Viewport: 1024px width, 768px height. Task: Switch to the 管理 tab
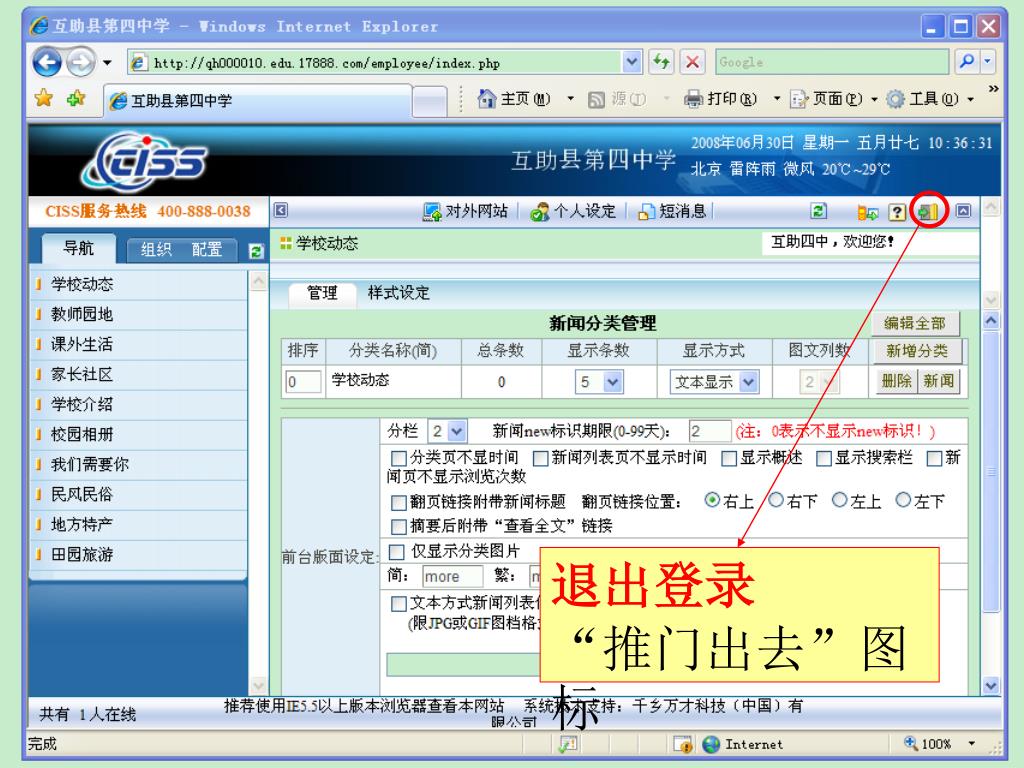(322, 293)
